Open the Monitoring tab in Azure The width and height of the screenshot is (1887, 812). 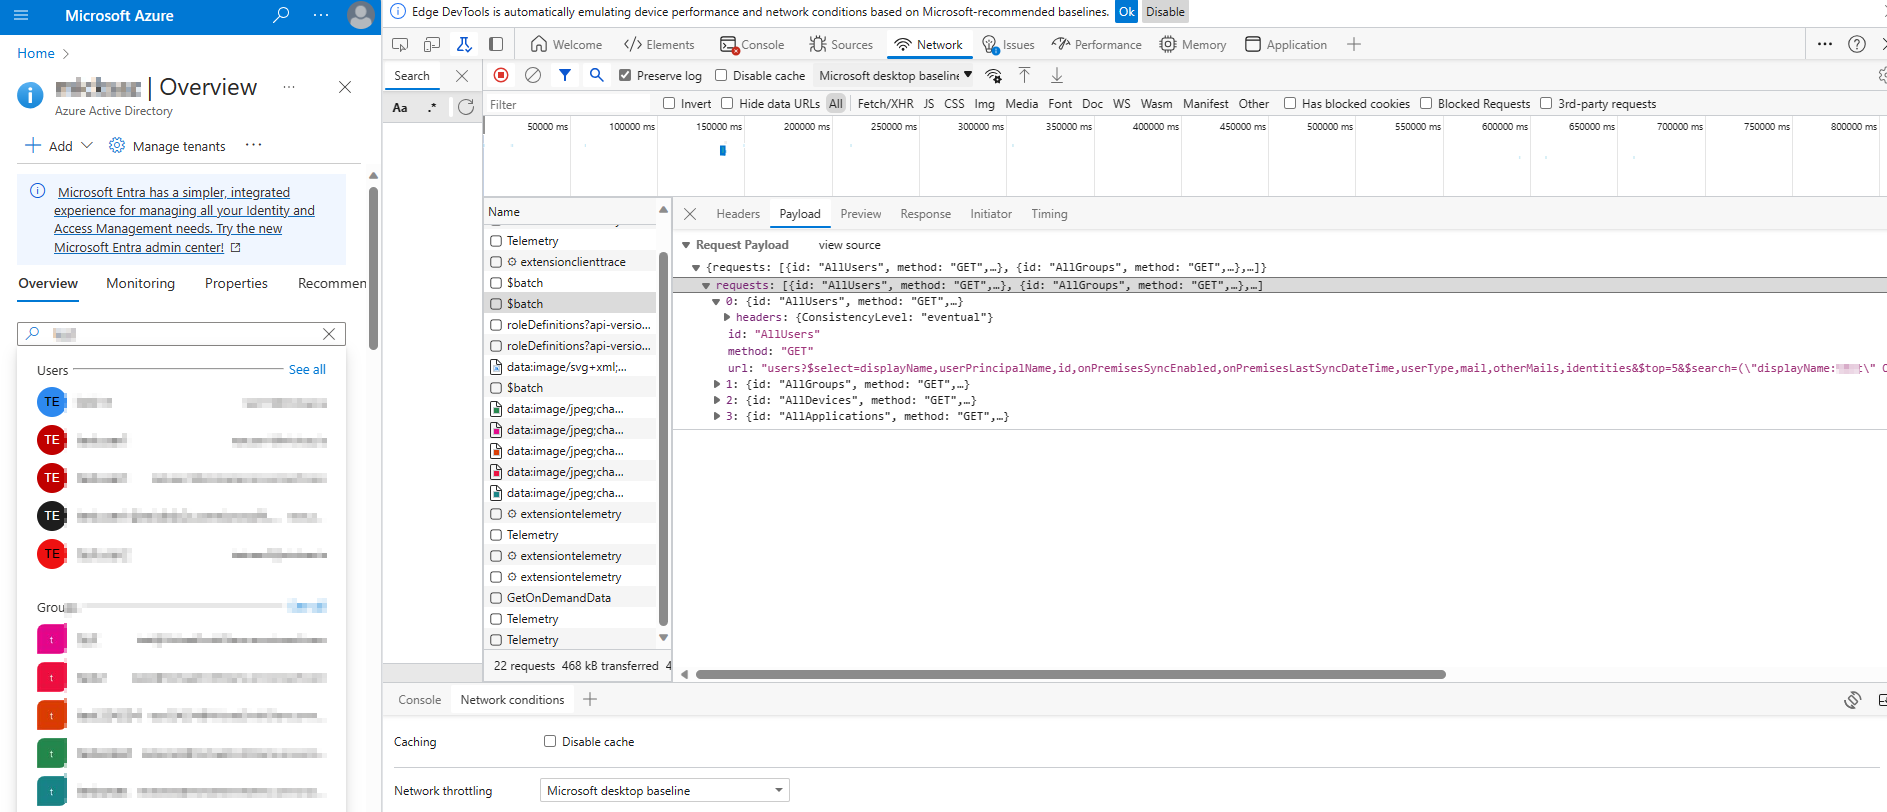coord(140,283)
